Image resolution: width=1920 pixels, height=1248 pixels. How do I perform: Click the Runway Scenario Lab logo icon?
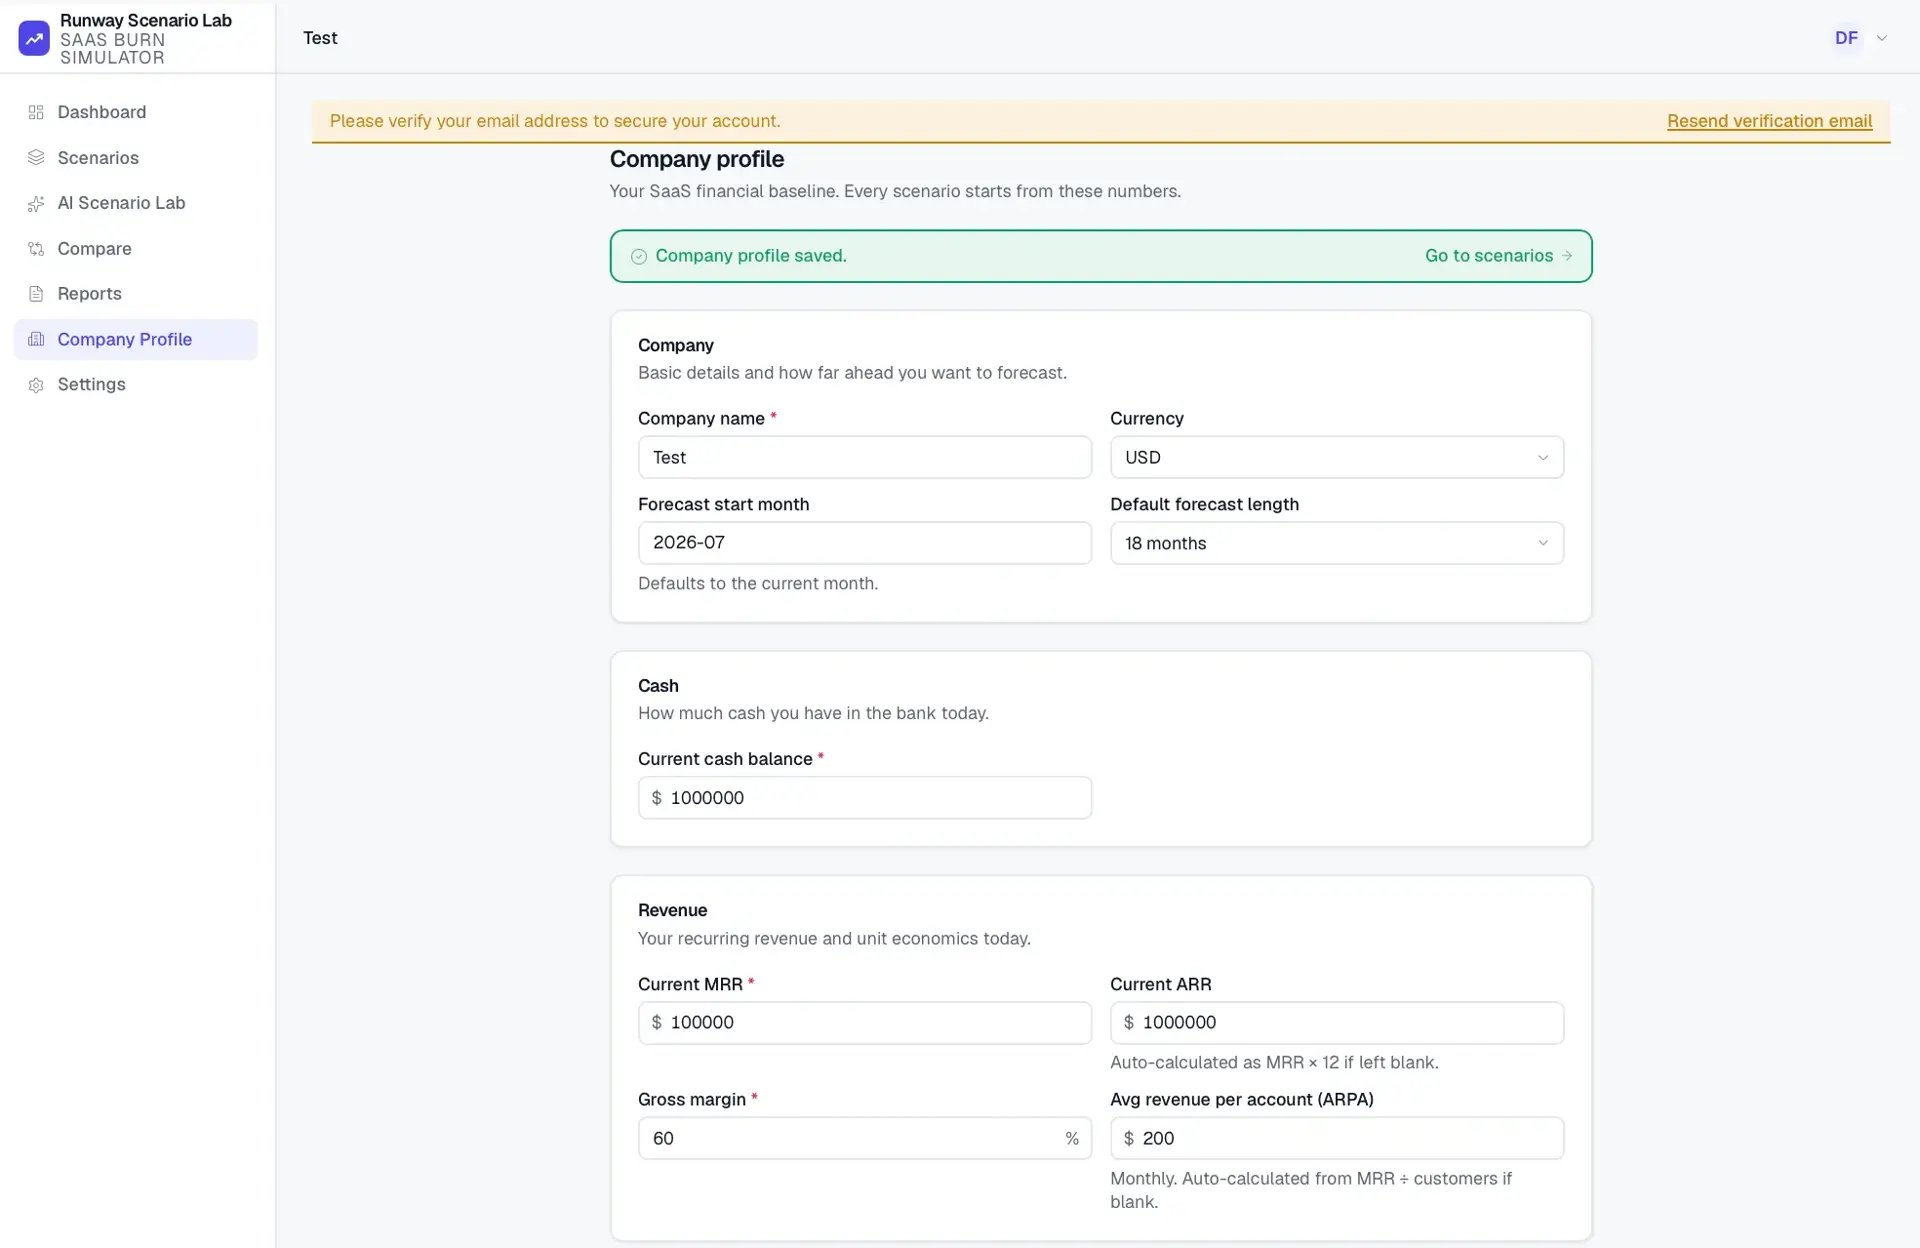coord(34,38)
